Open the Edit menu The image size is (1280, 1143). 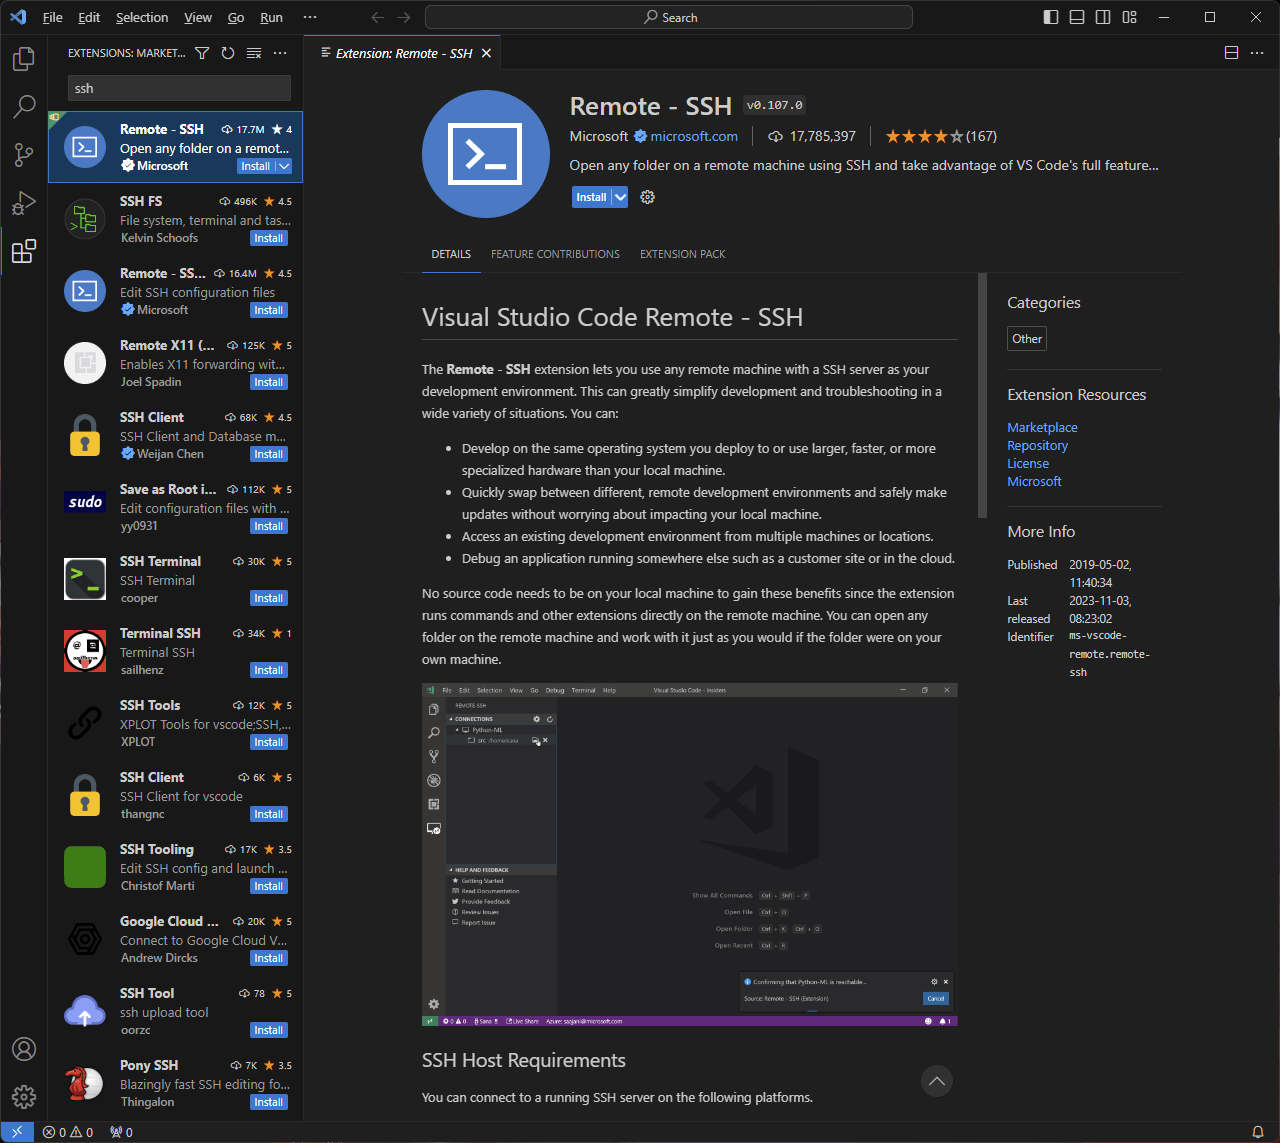89,17
